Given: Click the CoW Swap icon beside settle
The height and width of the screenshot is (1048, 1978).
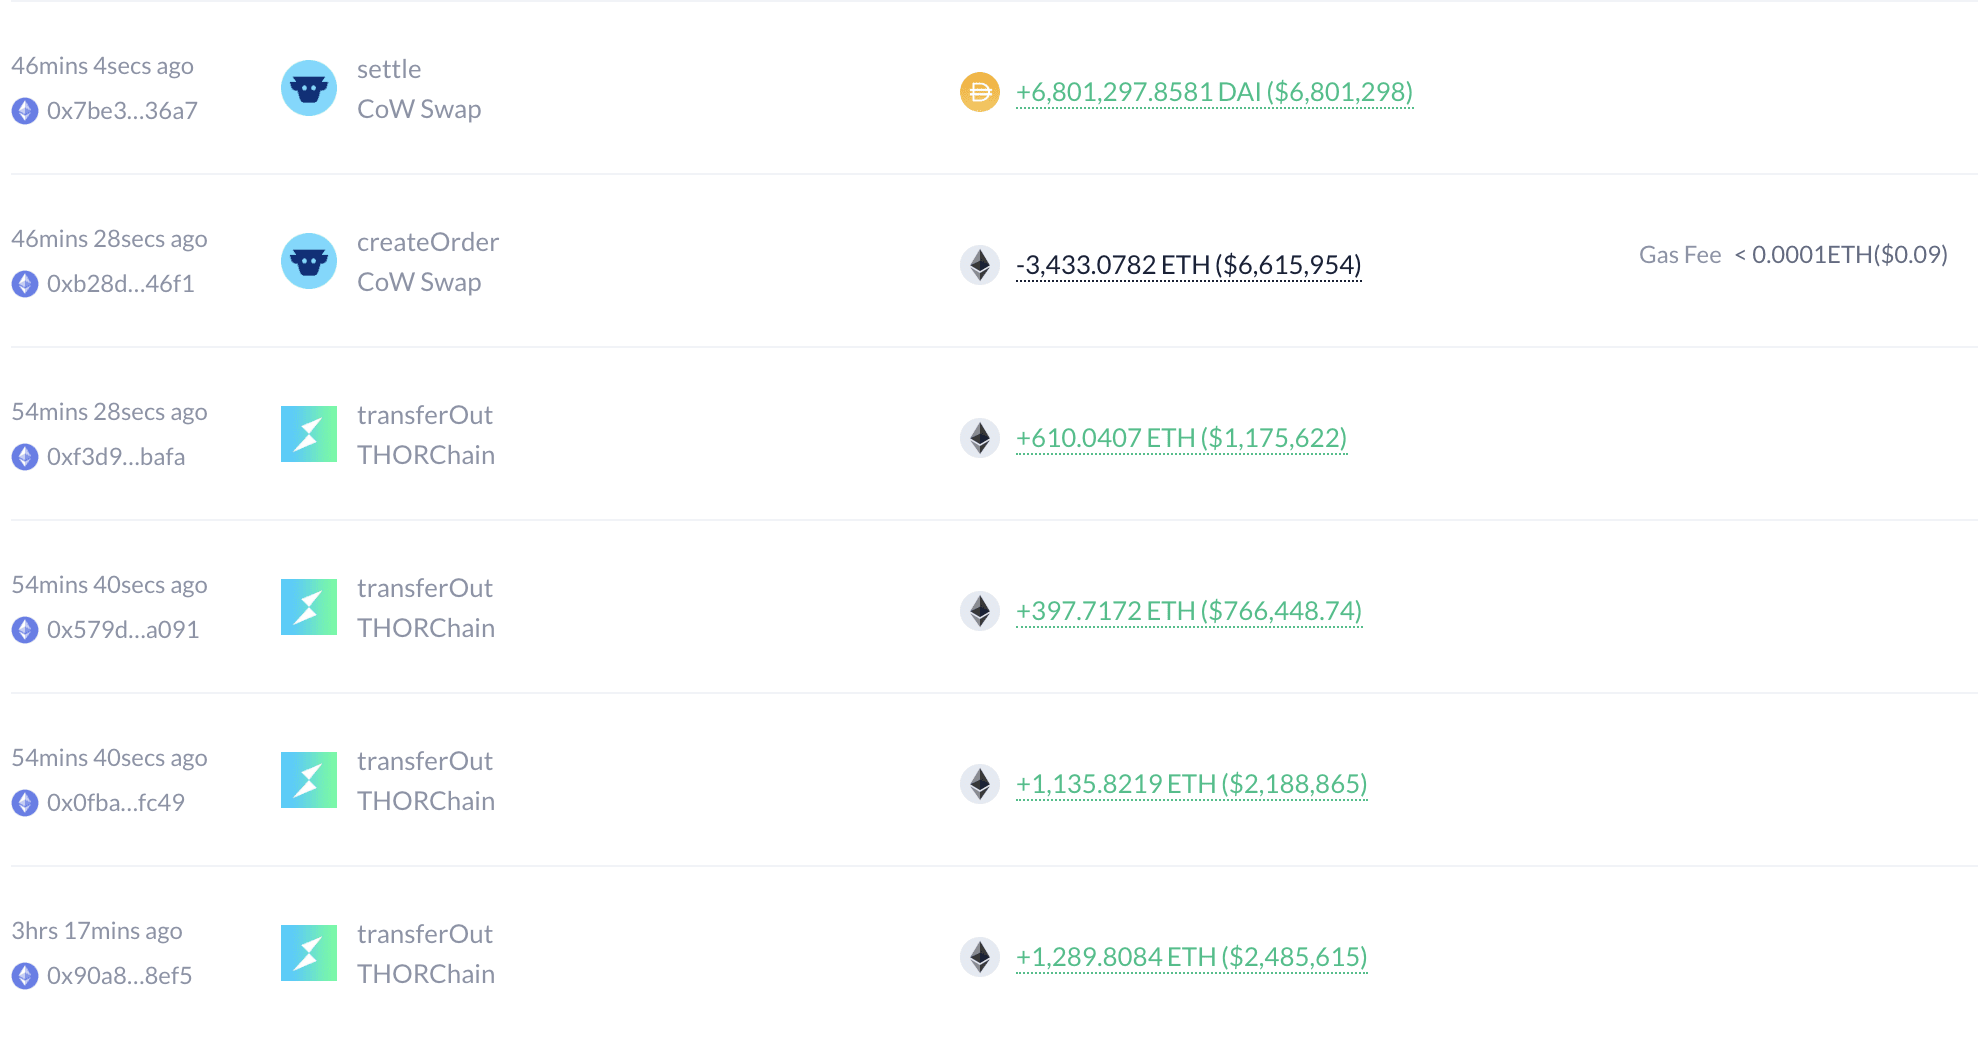Looking at the screenshot, I should click(x=308, y=88).
